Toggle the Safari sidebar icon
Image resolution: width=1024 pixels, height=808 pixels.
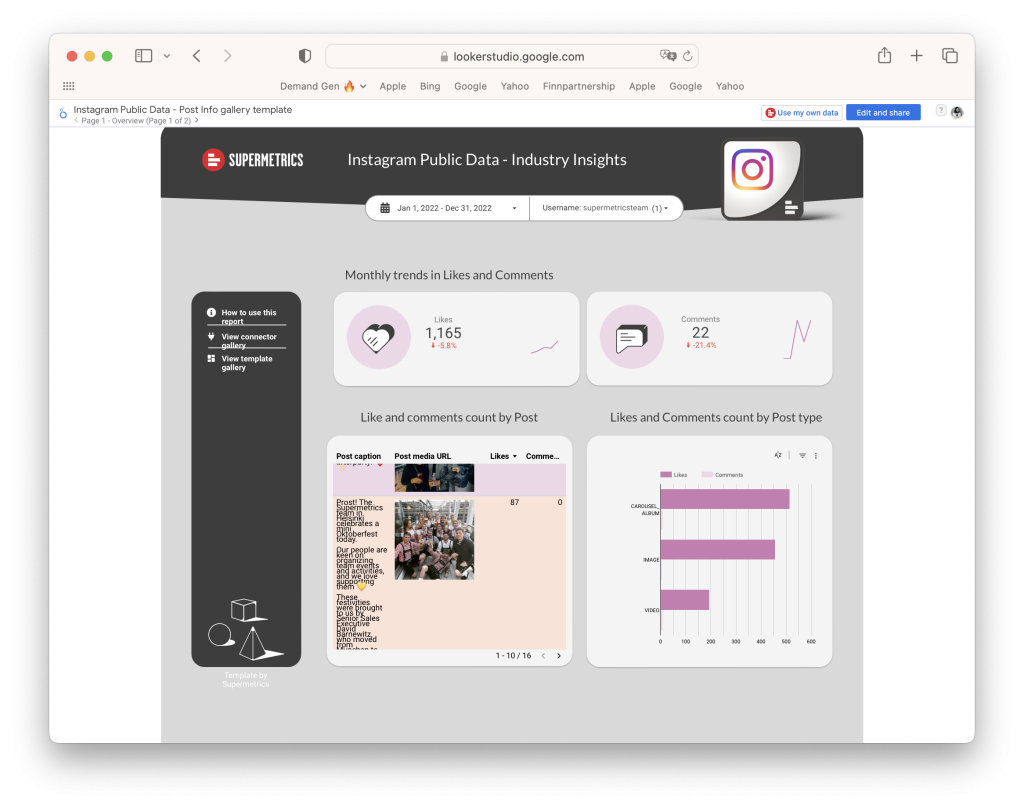pos(143,56)
